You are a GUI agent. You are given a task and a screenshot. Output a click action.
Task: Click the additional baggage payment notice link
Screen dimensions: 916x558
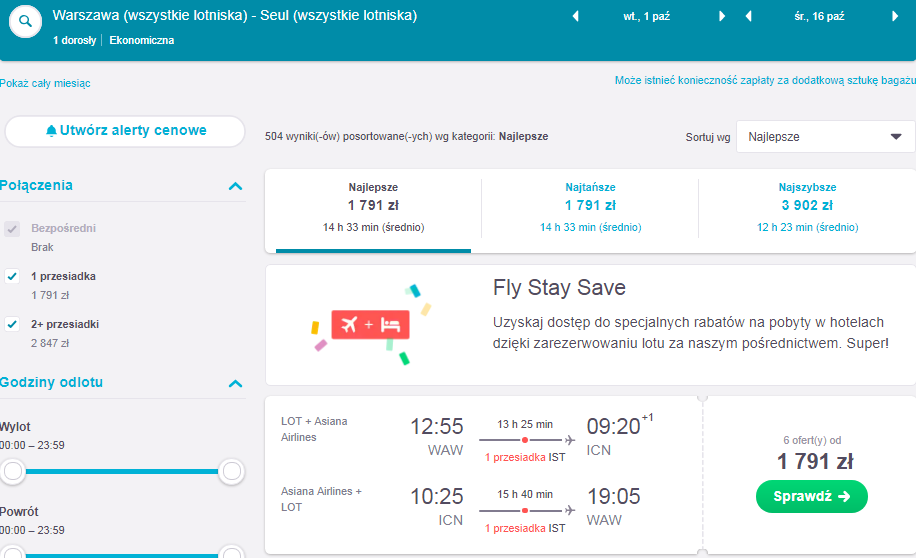765,80
